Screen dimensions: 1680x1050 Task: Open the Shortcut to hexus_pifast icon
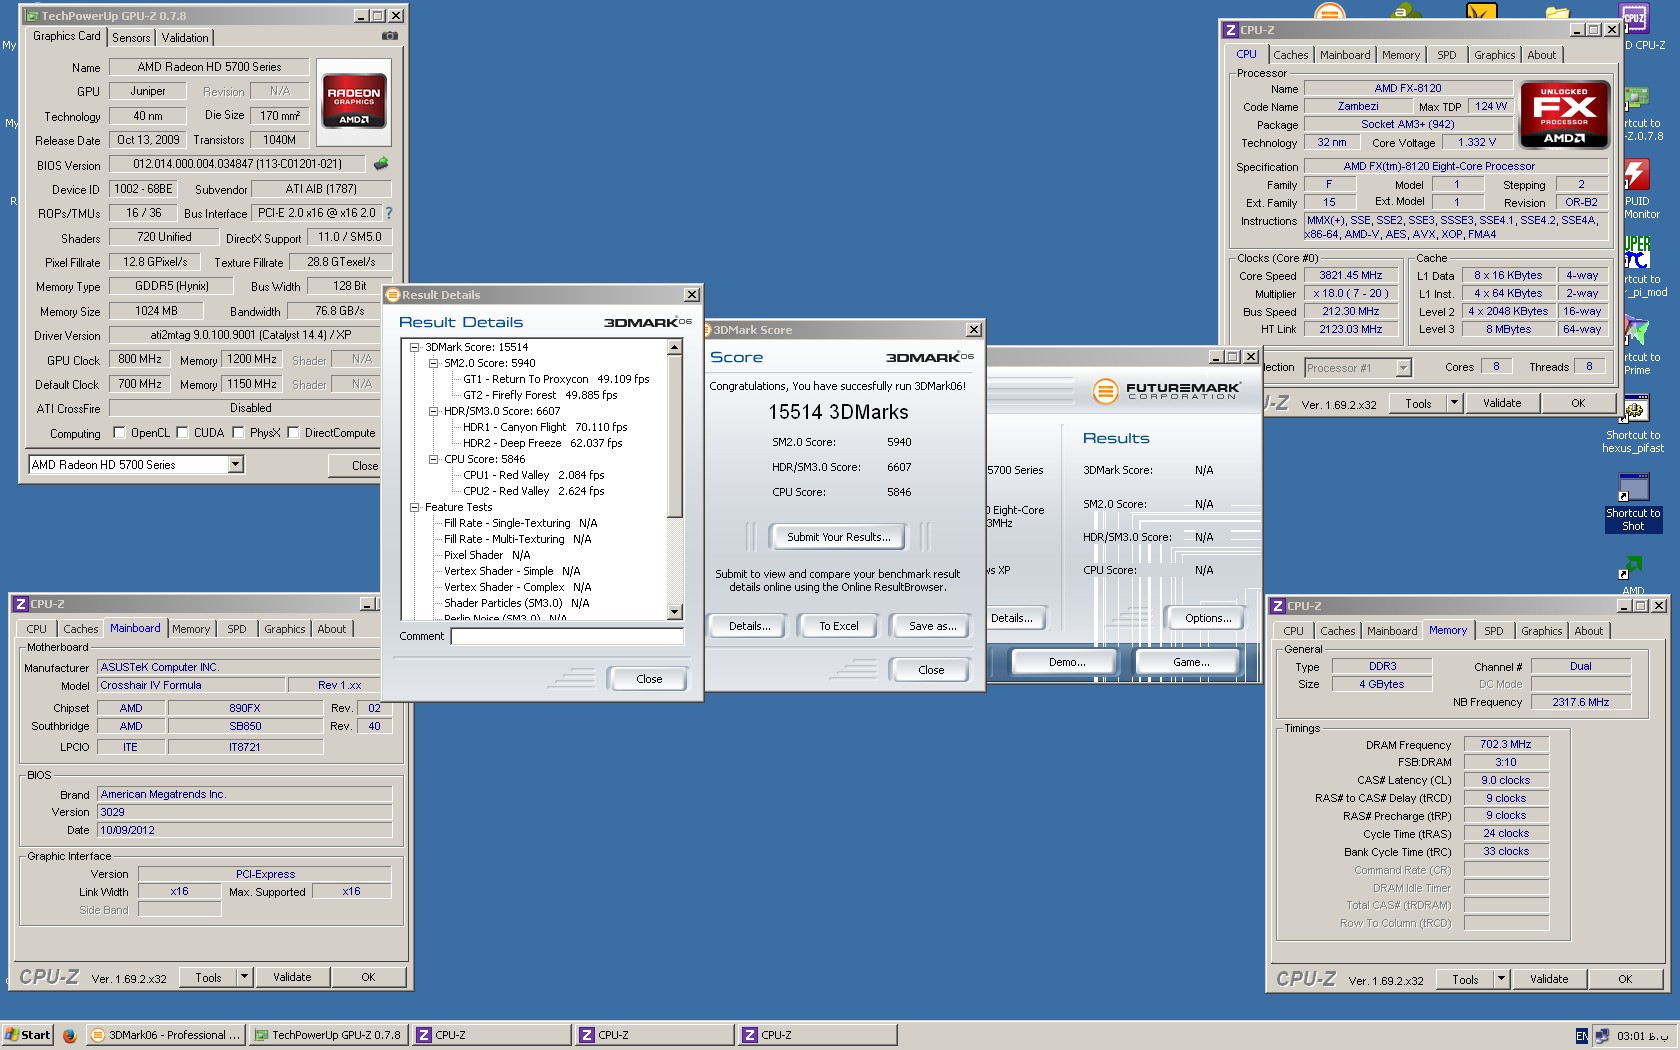click(1634, 409)
